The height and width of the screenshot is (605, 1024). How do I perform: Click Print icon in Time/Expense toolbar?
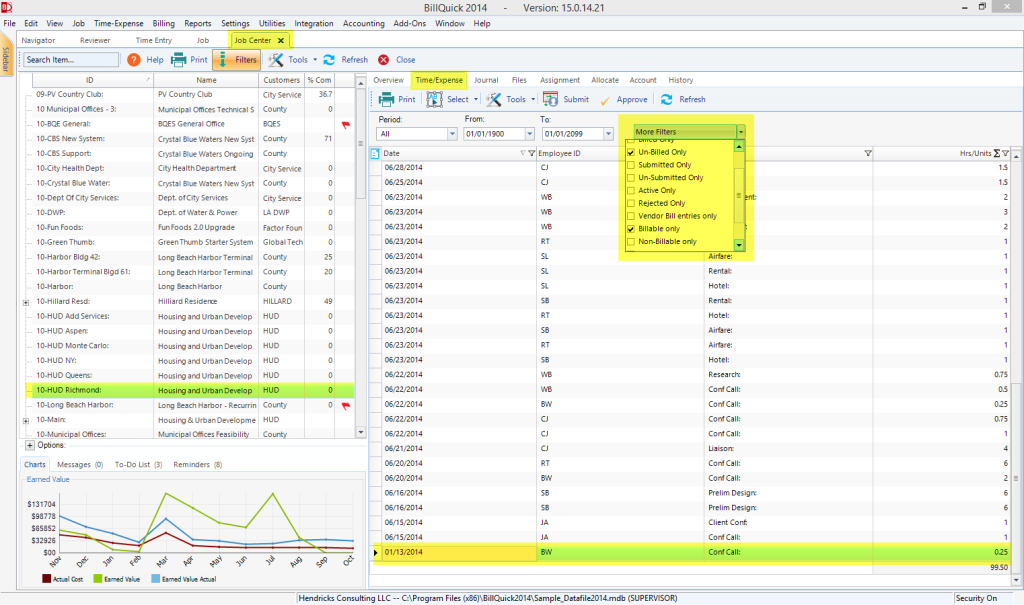[386, 99]
